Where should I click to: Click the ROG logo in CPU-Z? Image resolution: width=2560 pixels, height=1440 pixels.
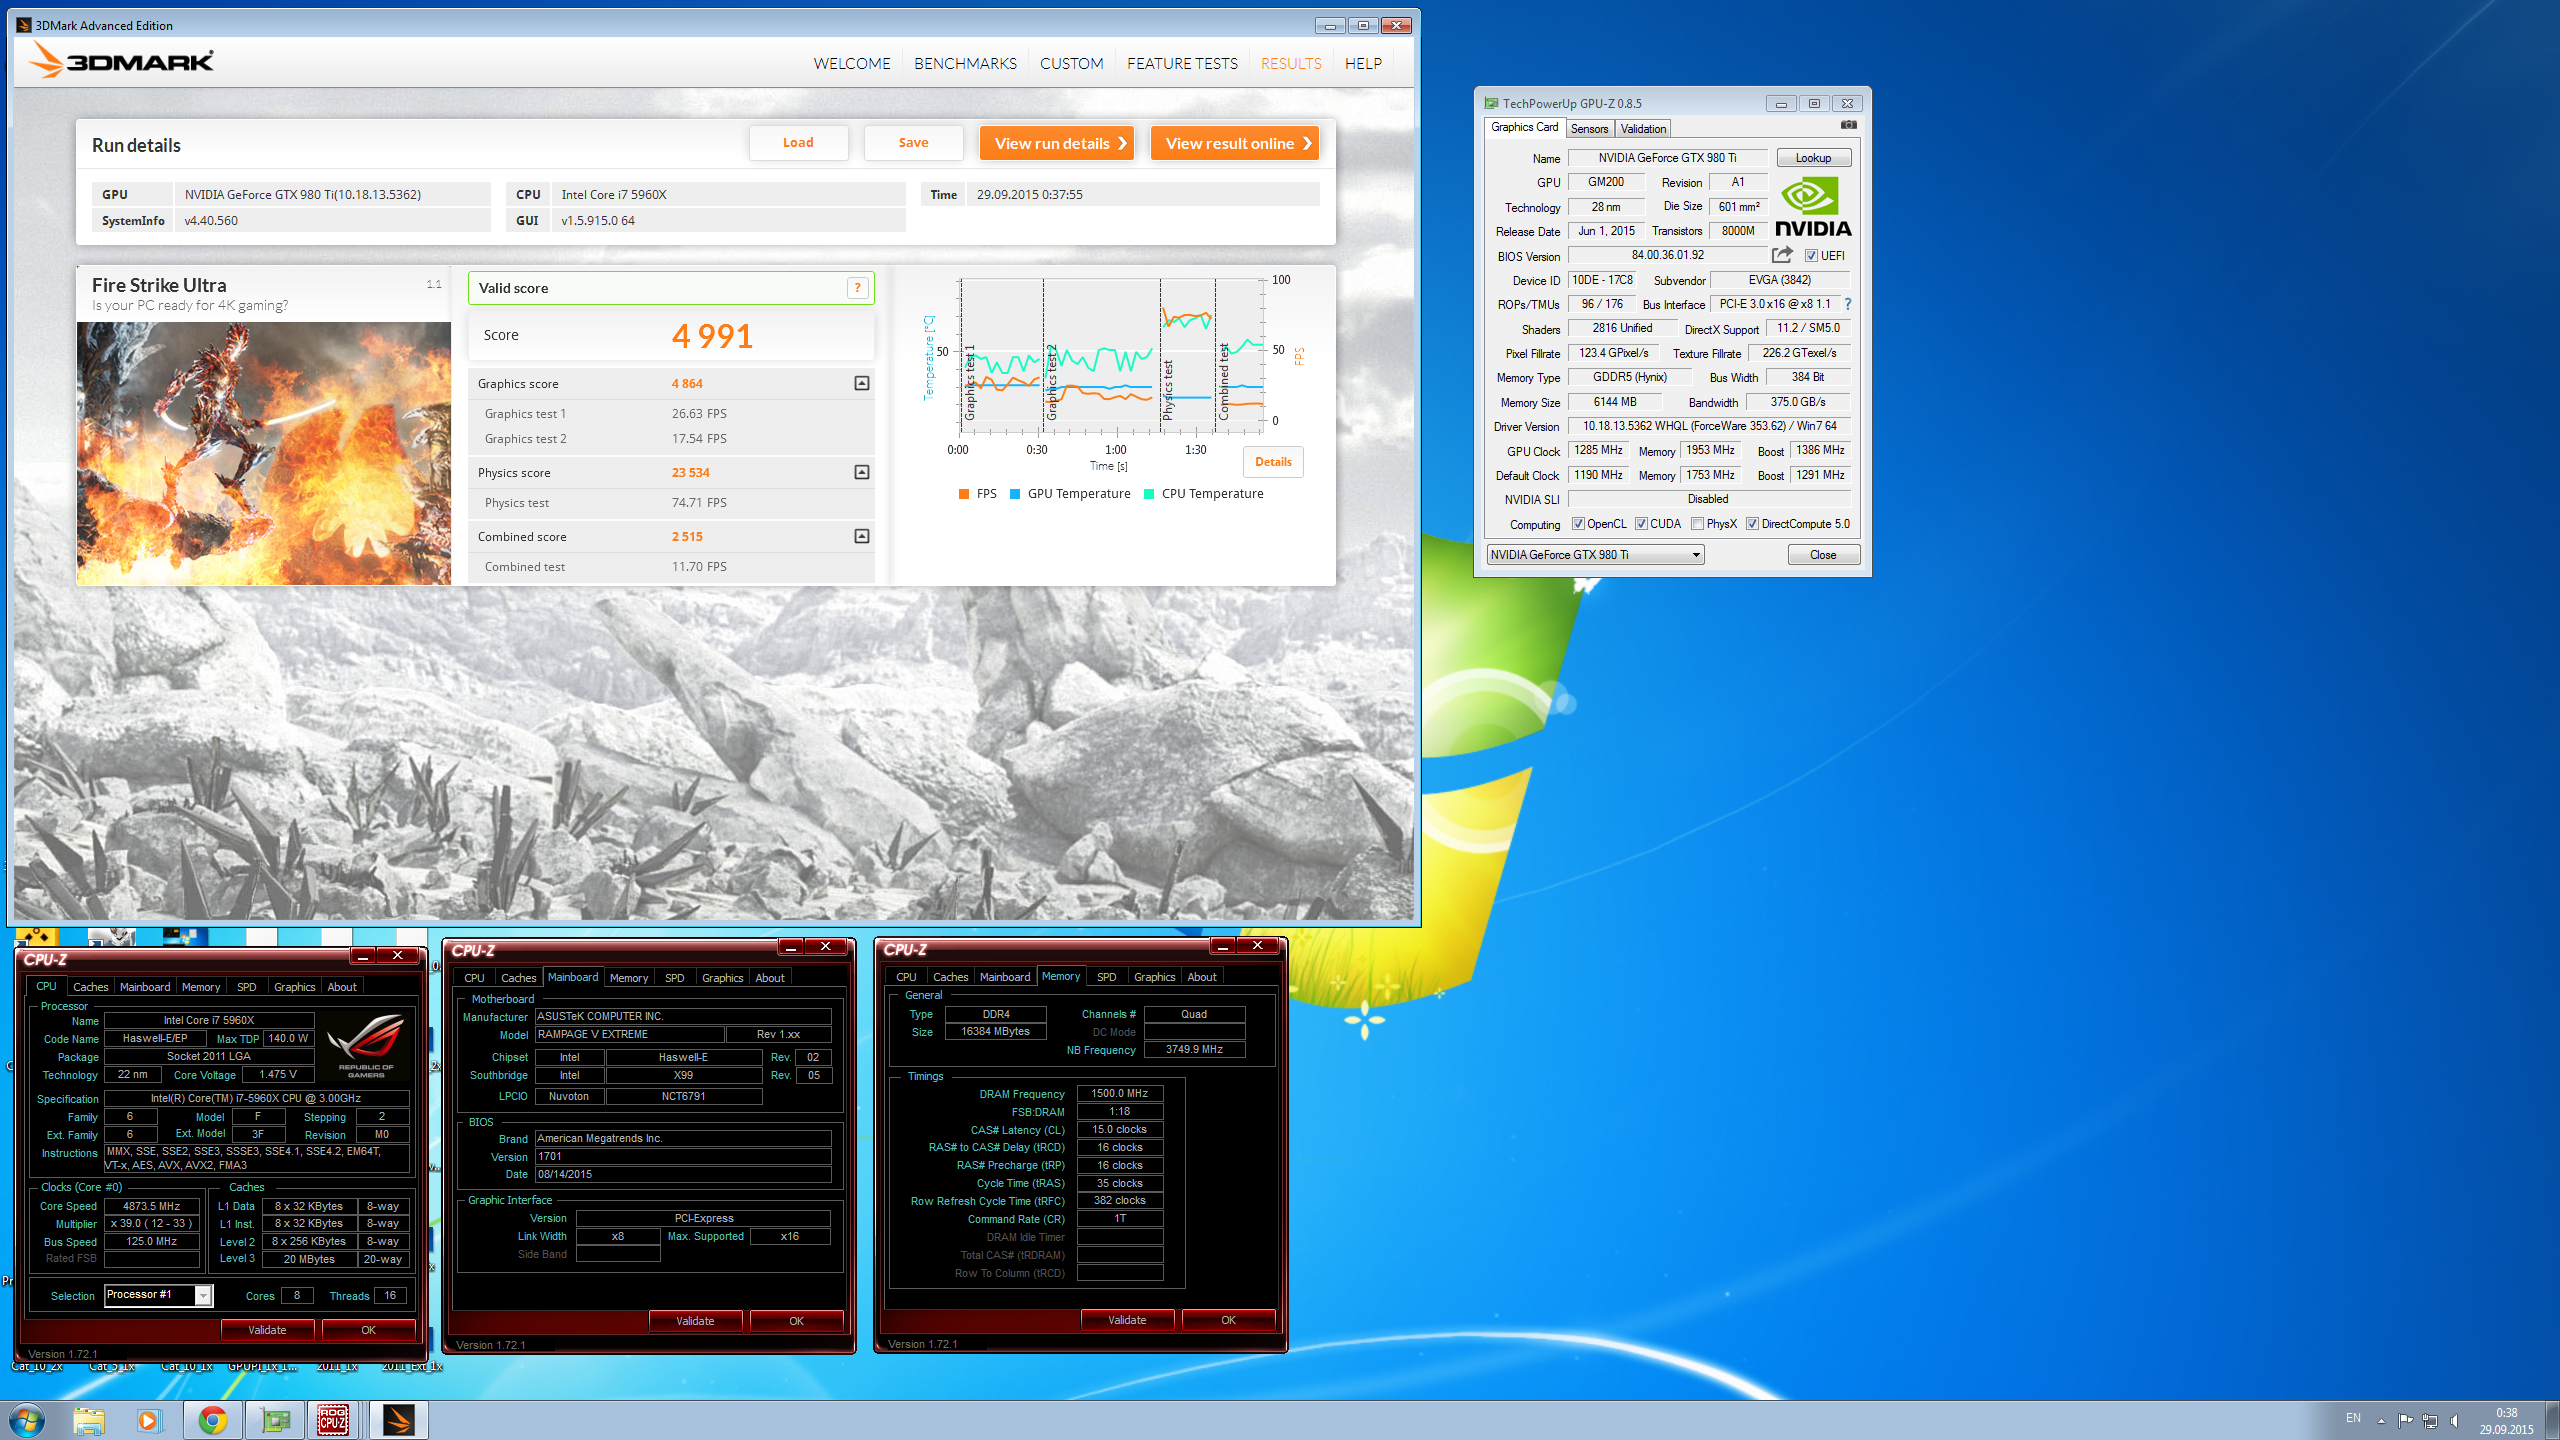[x=366, y=1044]
